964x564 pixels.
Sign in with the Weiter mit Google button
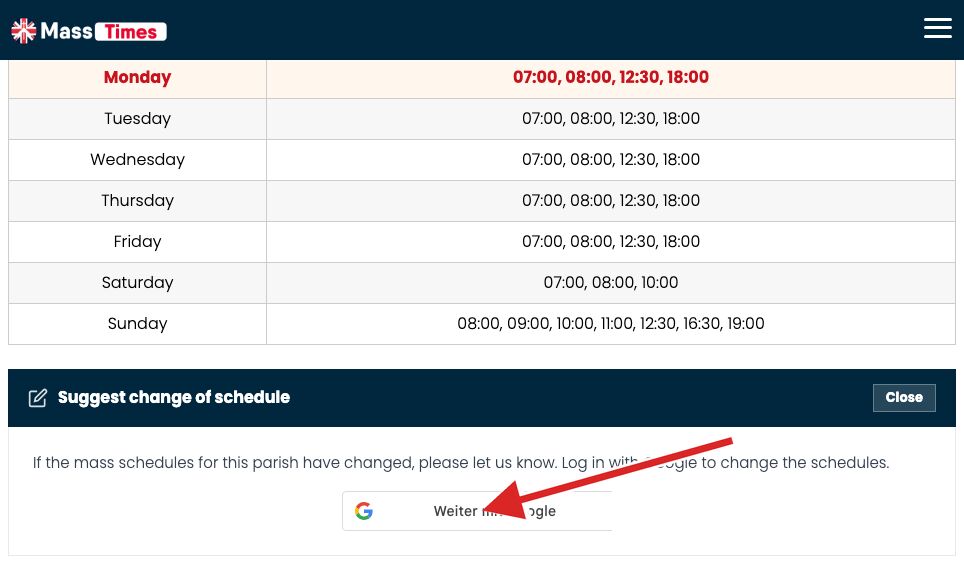pyautogui.click(x=477, y=511)
